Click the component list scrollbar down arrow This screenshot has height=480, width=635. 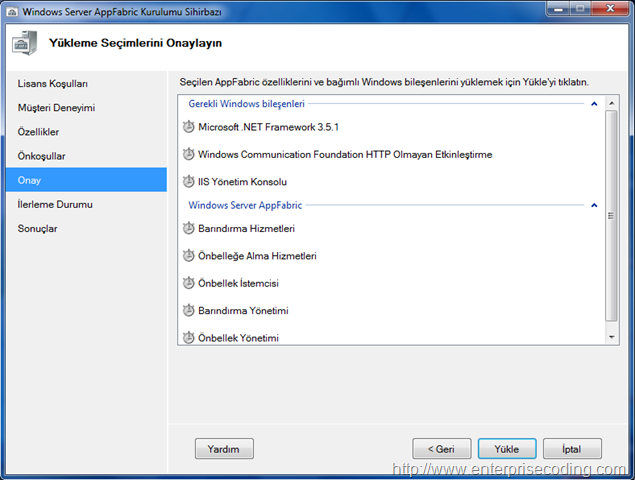612,337
